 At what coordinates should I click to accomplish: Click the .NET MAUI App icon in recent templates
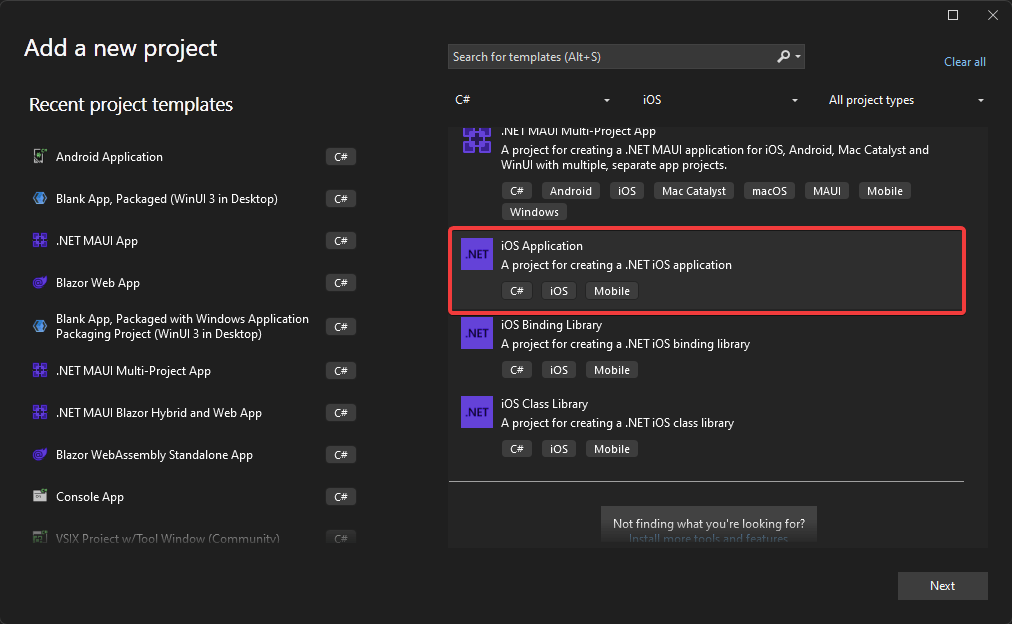tap(40, 241)
